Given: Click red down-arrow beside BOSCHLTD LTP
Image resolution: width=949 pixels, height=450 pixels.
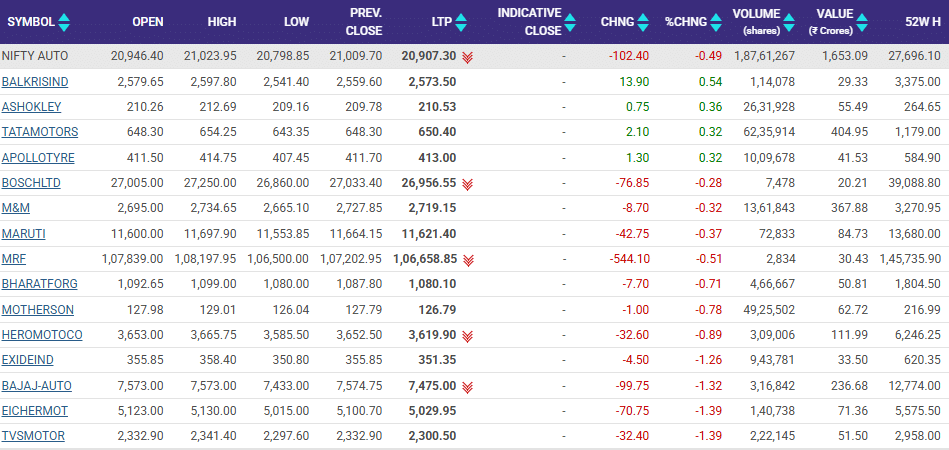Looking at the screenshot, I should click(x=467, y=184).
